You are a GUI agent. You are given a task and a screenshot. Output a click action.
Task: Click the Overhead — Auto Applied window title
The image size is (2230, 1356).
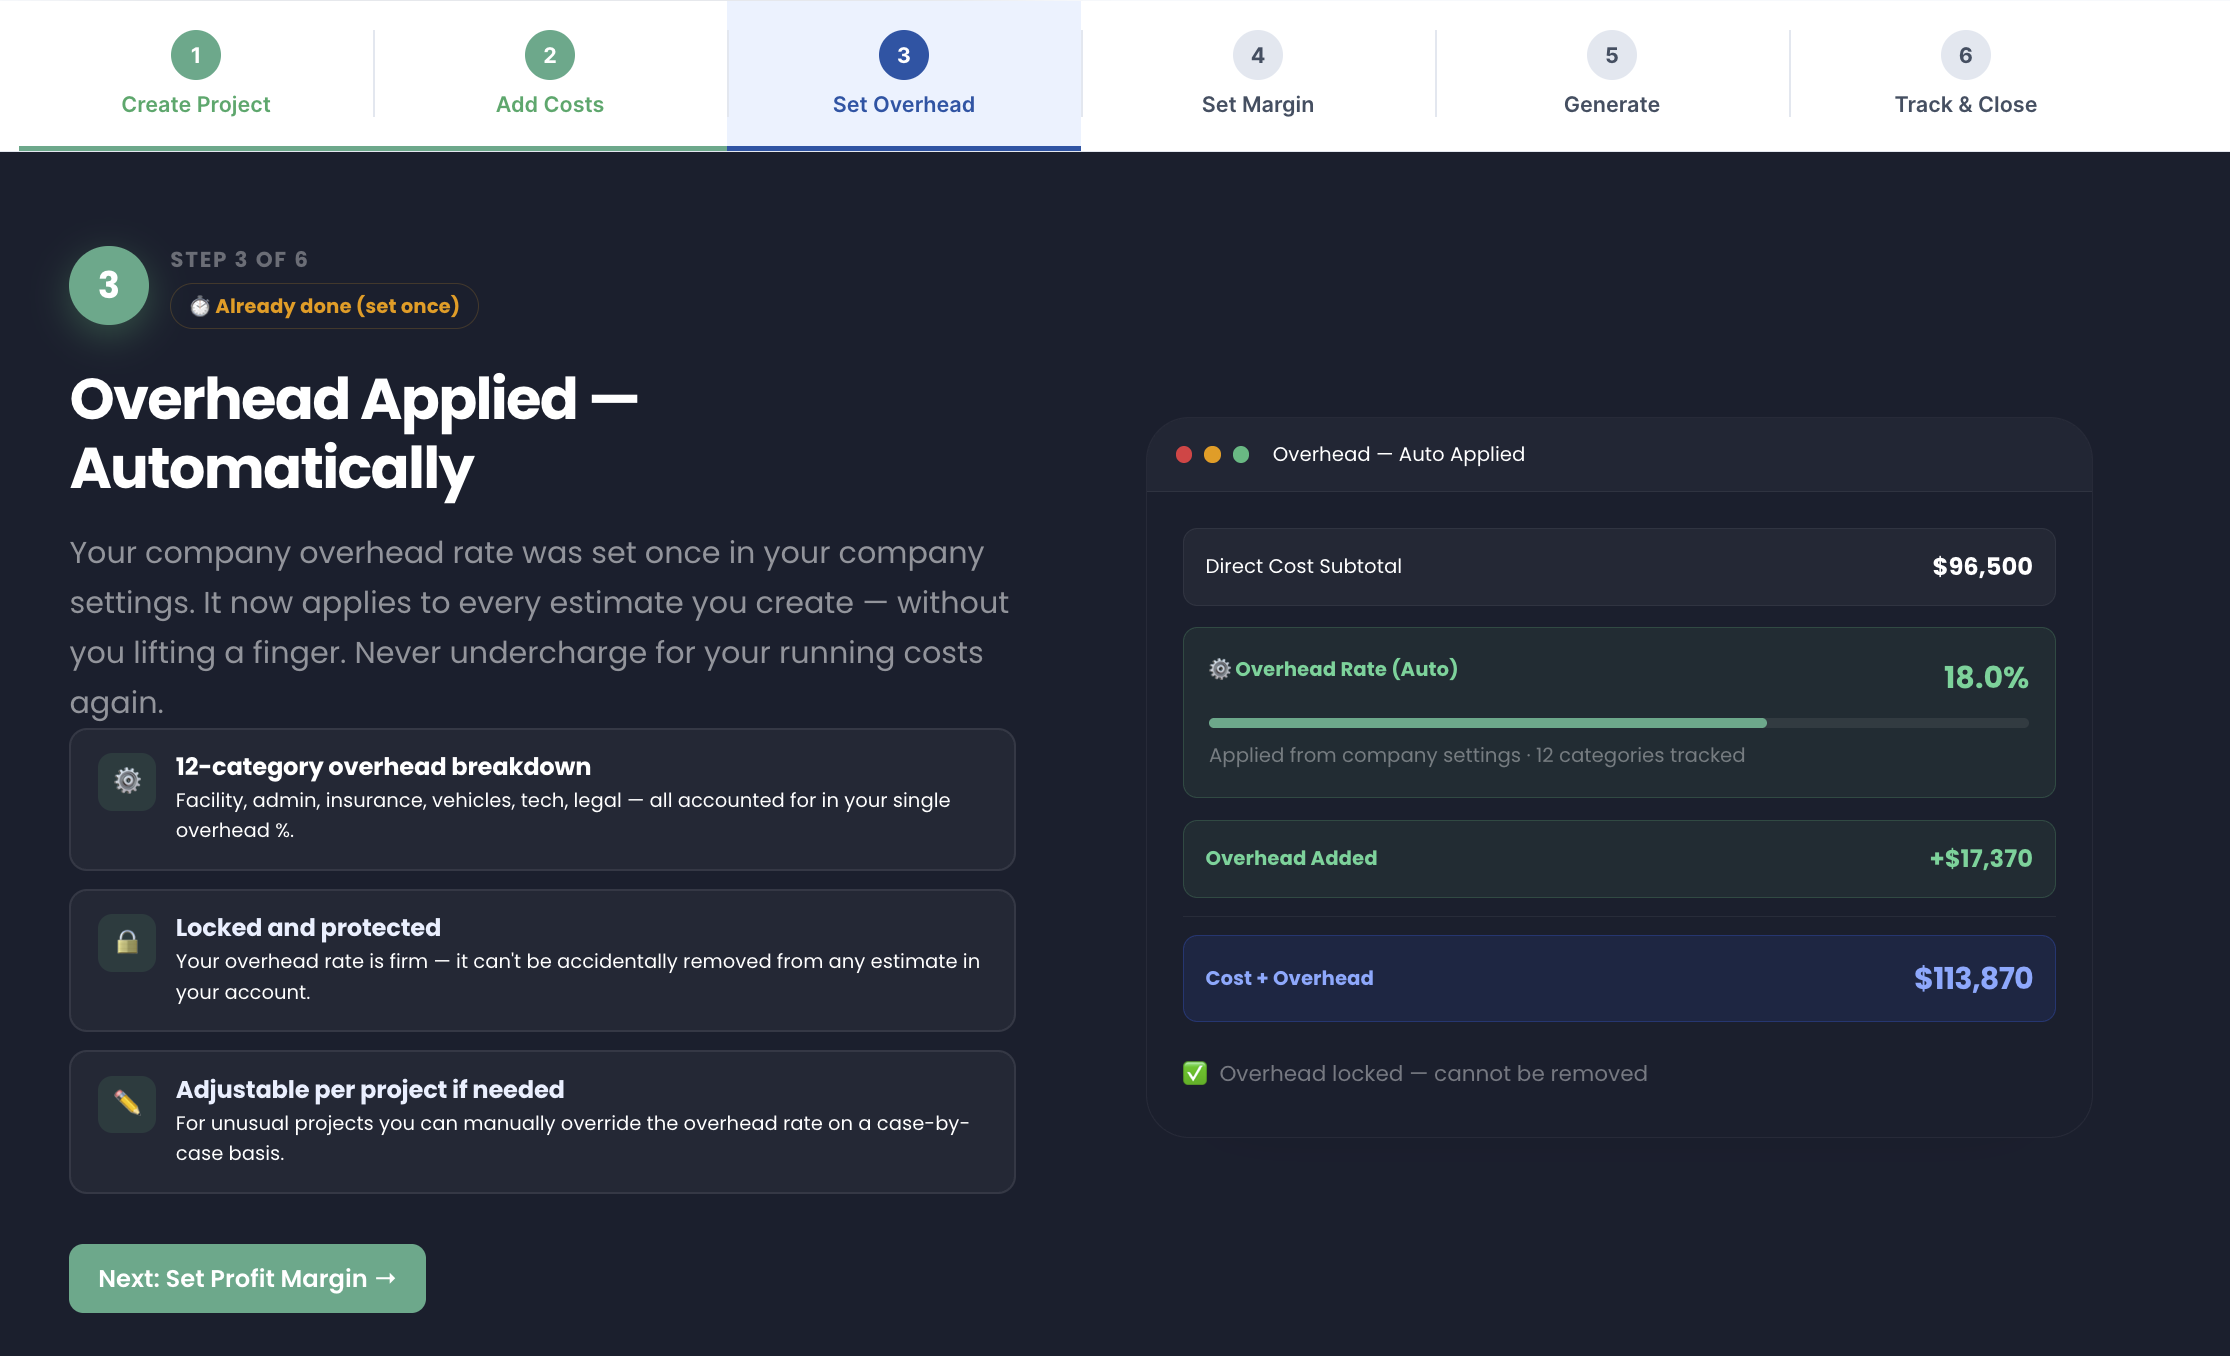[1398, 455]
